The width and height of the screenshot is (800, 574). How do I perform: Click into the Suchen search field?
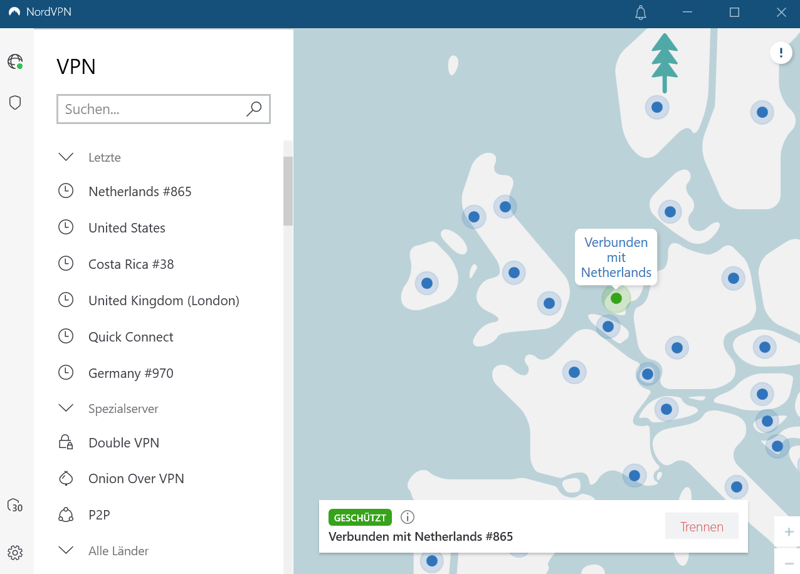(150, 109)
